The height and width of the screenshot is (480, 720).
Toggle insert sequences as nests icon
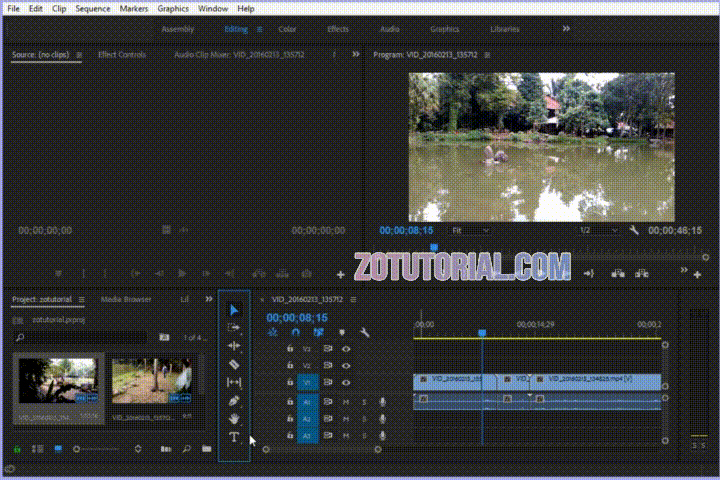coord(273,332)
